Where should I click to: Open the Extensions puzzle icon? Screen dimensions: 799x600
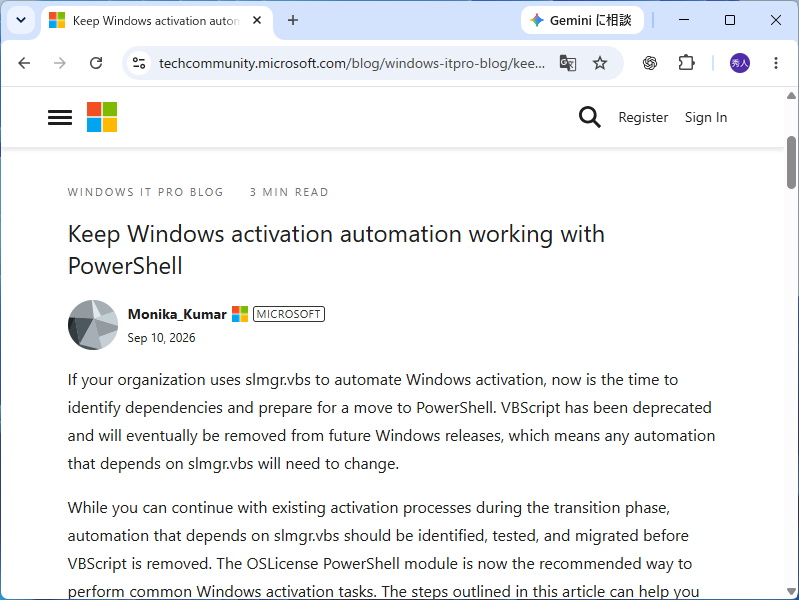pyautogui.click(x=686, y=63)
